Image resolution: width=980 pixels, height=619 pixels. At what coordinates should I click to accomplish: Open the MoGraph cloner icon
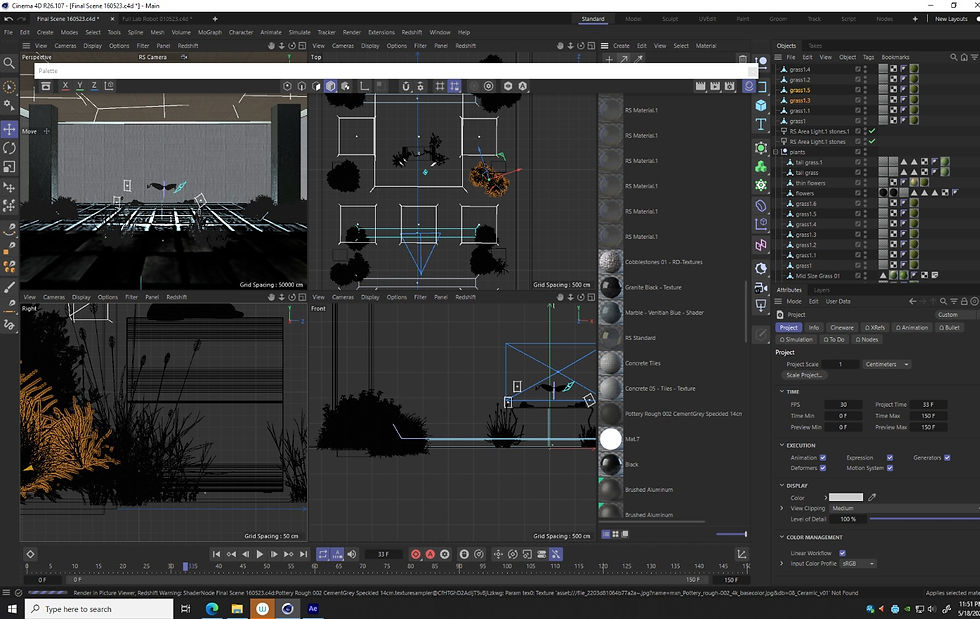[761, 166]
